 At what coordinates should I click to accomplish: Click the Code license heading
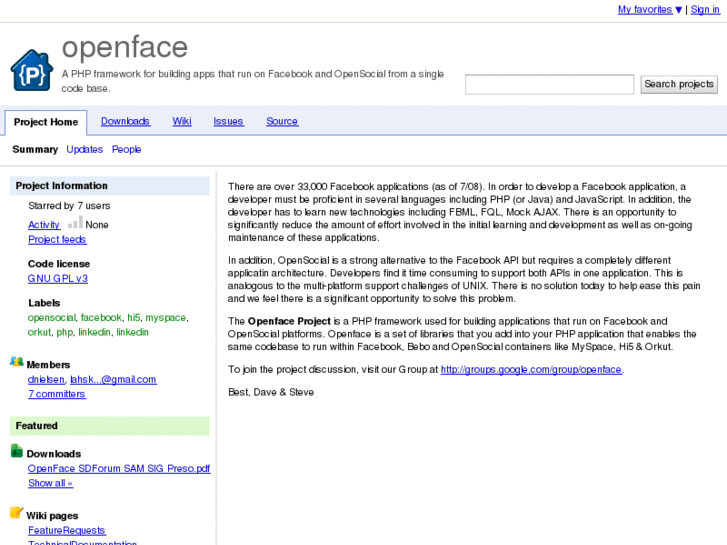click(x=59, y=264)
